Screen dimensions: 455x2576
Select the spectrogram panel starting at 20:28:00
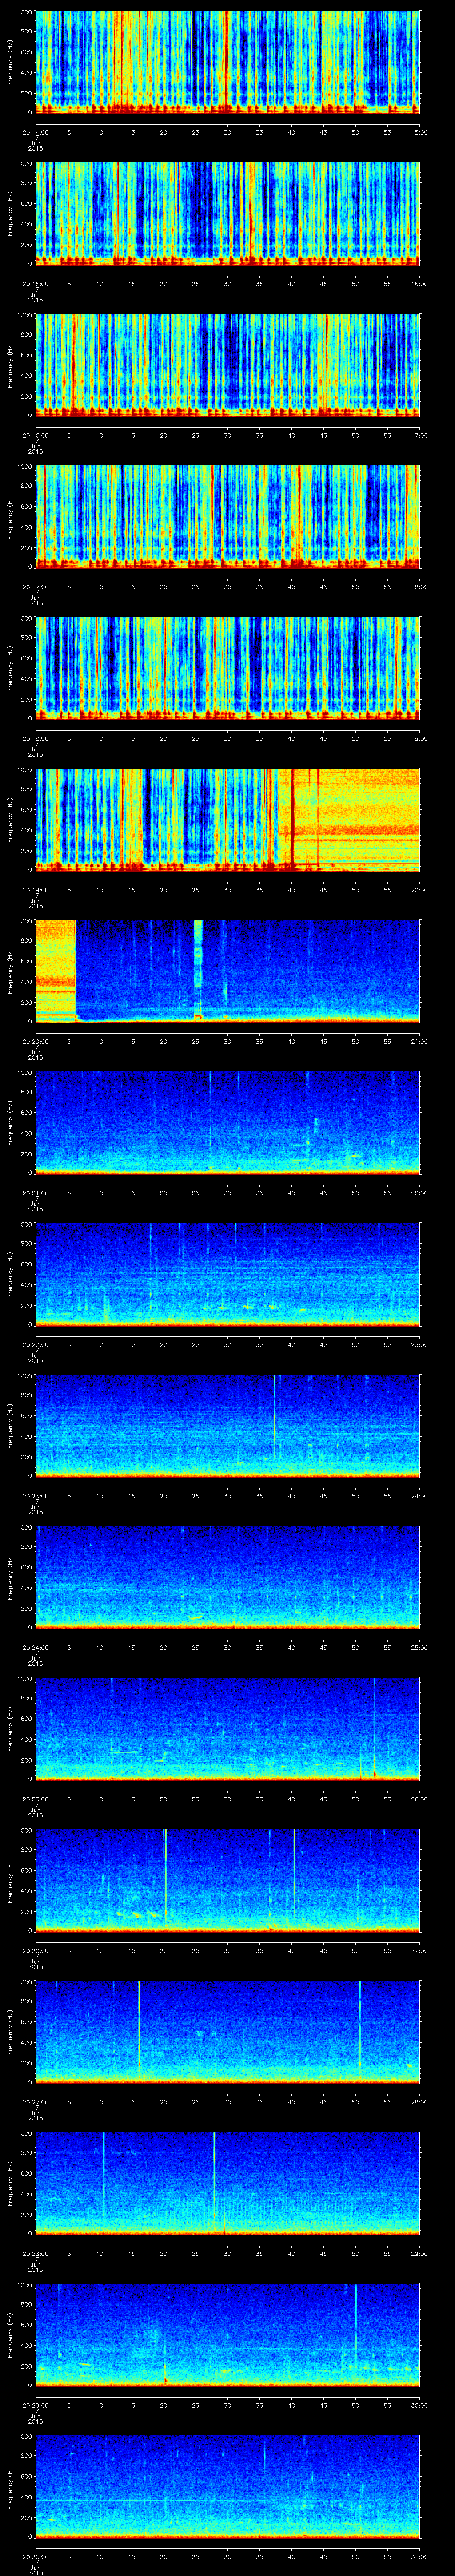click(228, 2184)
